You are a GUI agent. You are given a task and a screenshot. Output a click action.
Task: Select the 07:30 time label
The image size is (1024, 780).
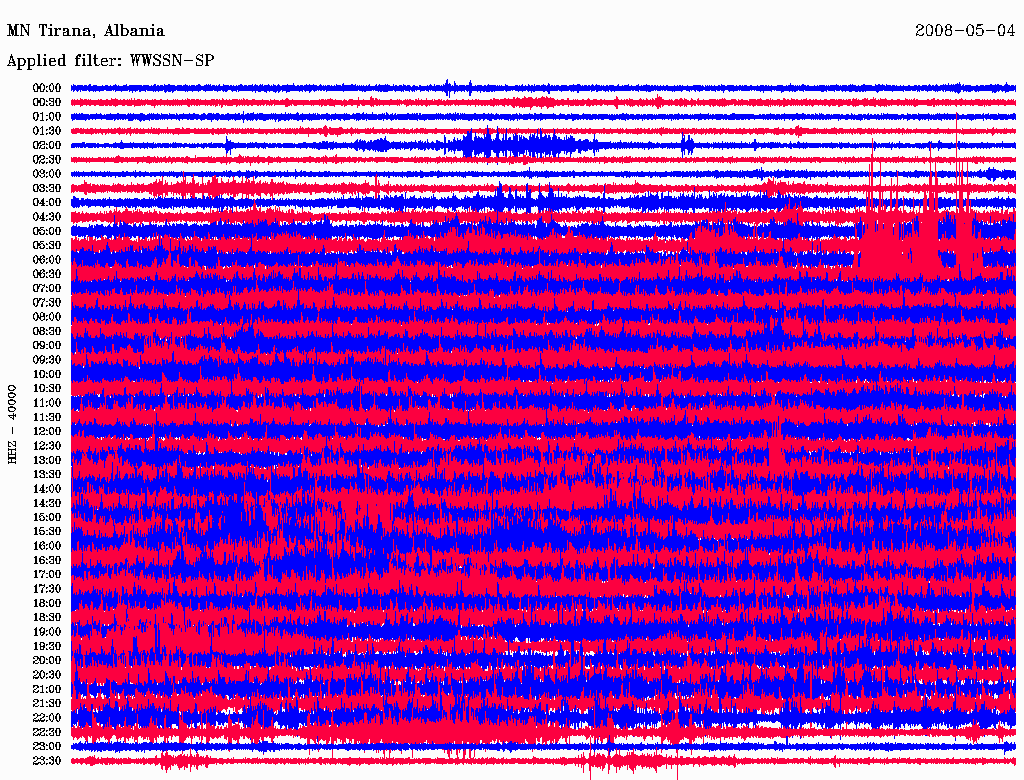click(x=47, y=302)
